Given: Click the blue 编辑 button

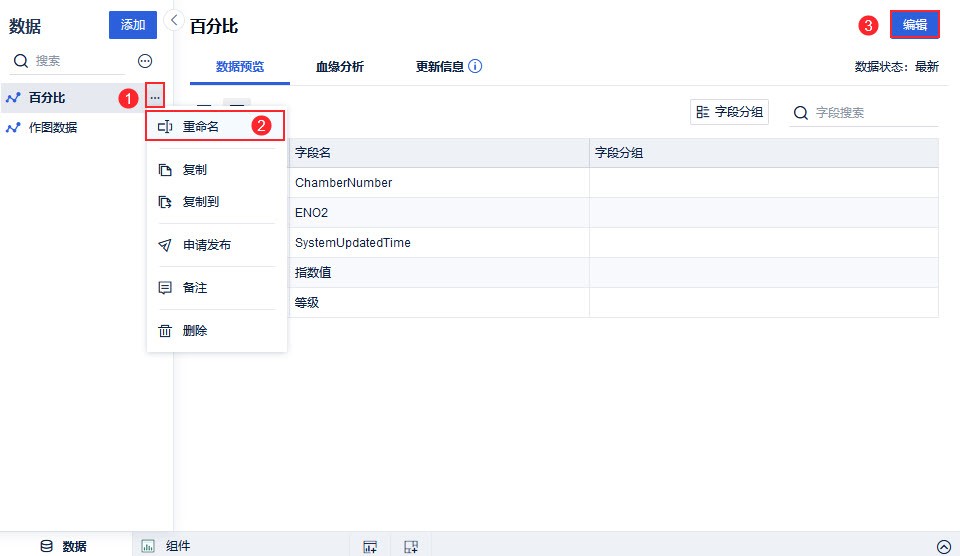Looking at the screenshot, I should (914, 25).
